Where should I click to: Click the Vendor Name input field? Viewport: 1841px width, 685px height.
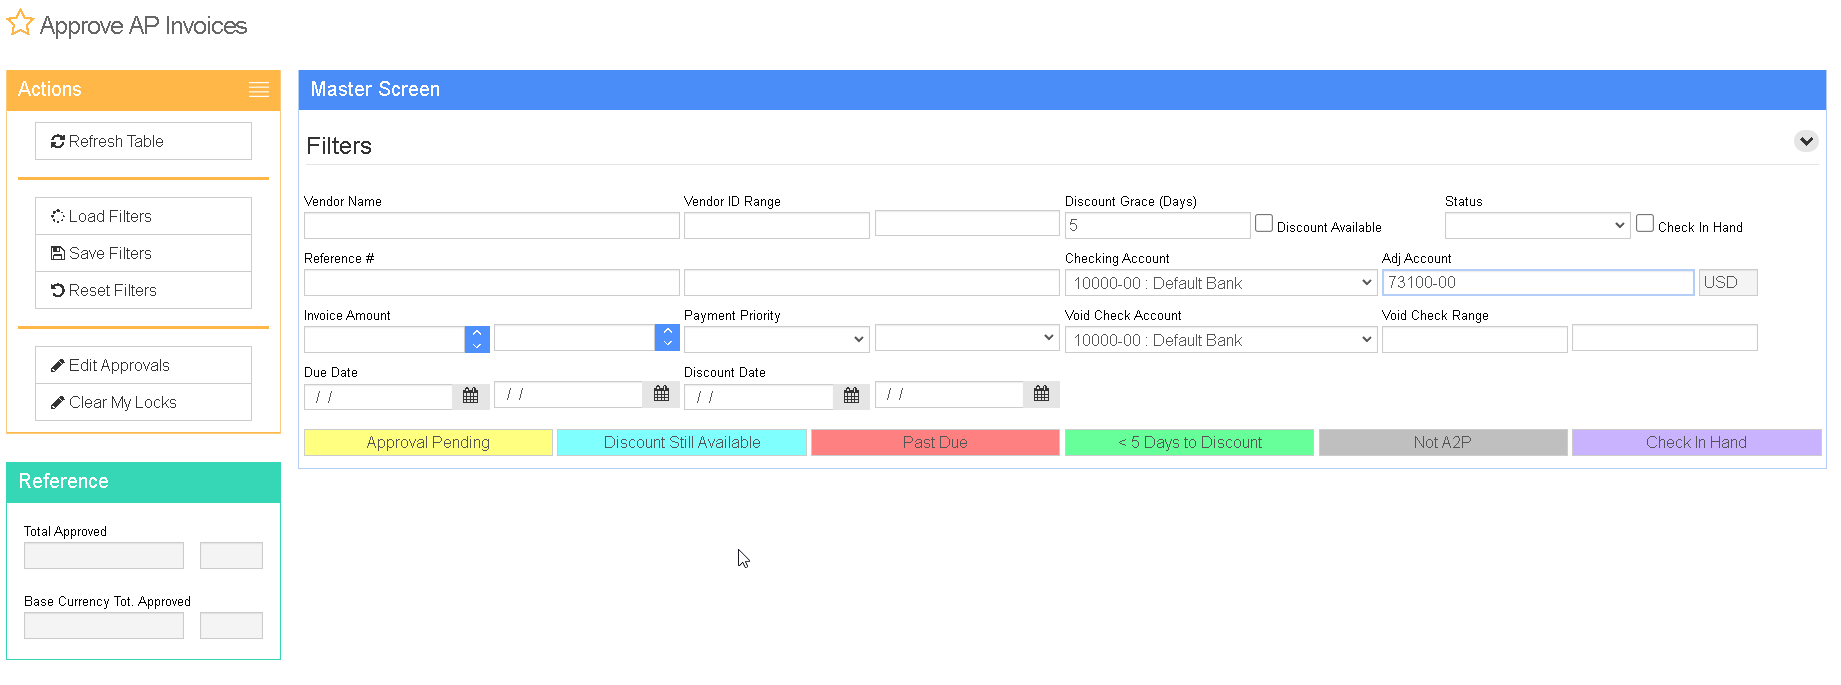491,226
